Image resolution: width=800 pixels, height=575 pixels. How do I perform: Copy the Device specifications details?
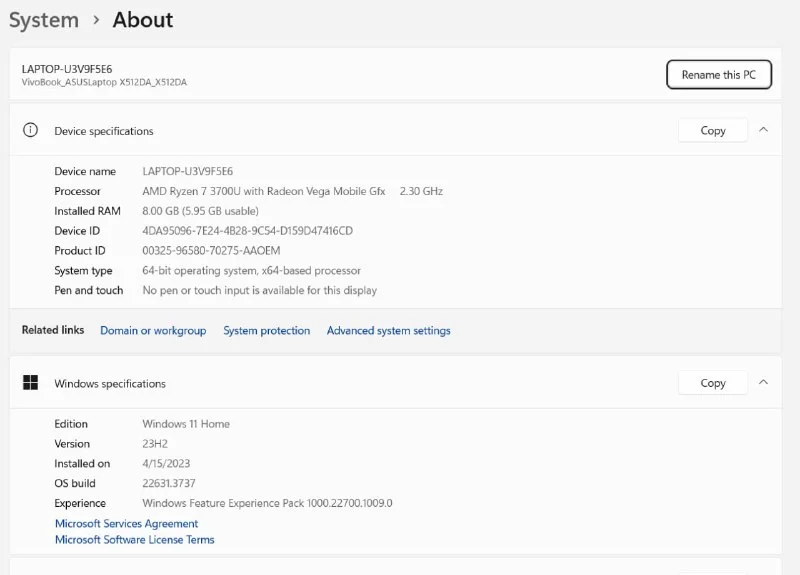712,131
